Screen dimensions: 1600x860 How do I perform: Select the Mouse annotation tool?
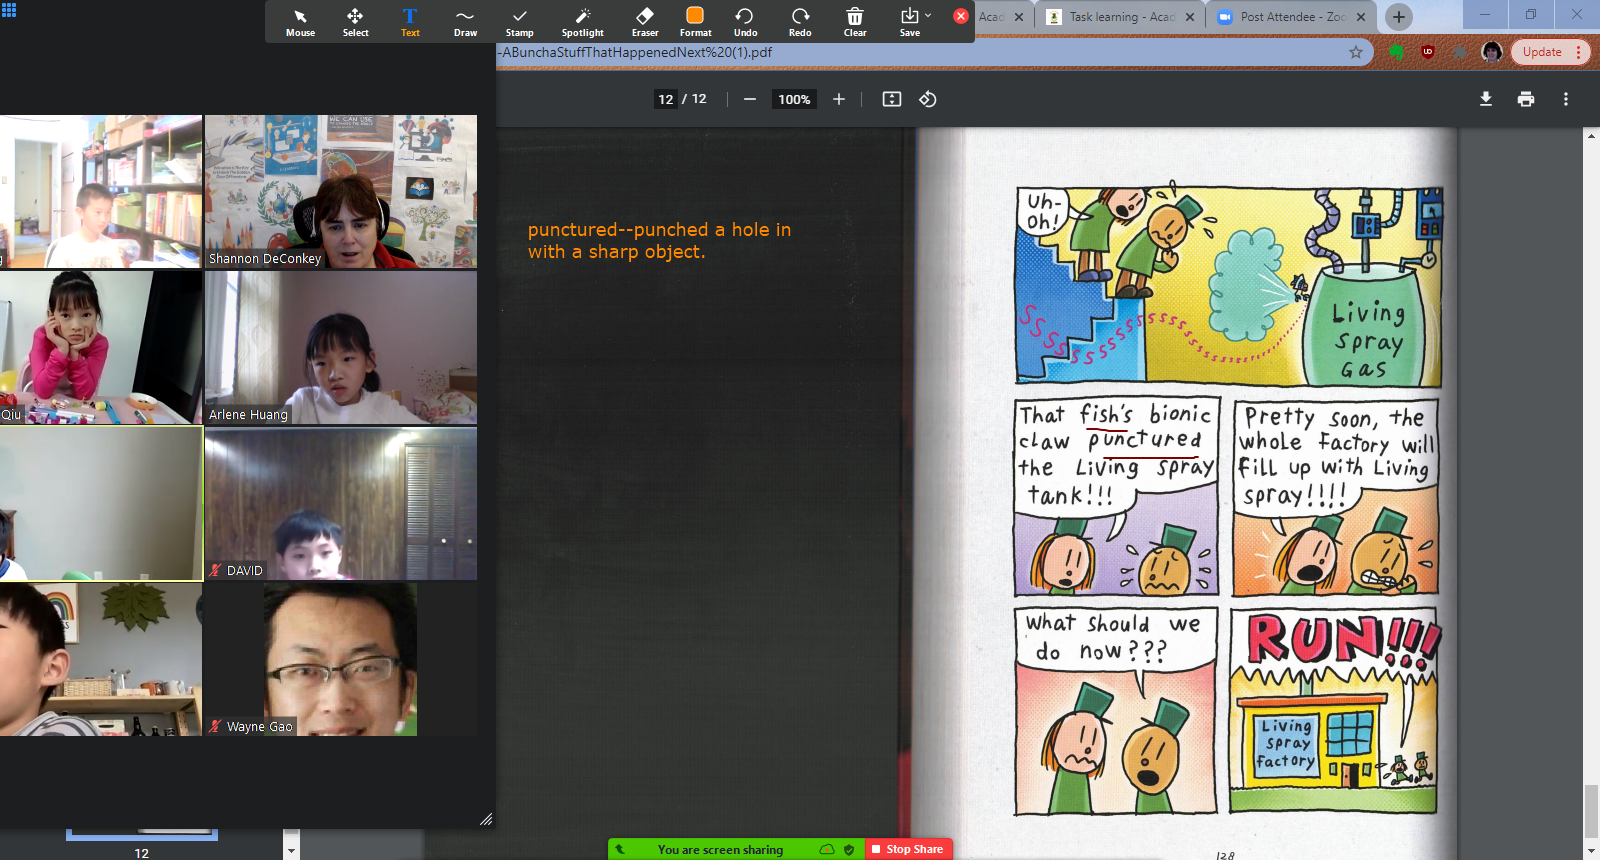click(300, 22)
